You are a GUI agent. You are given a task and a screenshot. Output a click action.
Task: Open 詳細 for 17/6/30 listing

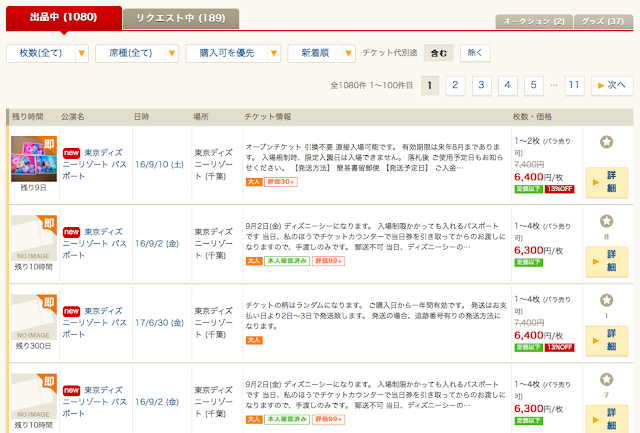607,341
